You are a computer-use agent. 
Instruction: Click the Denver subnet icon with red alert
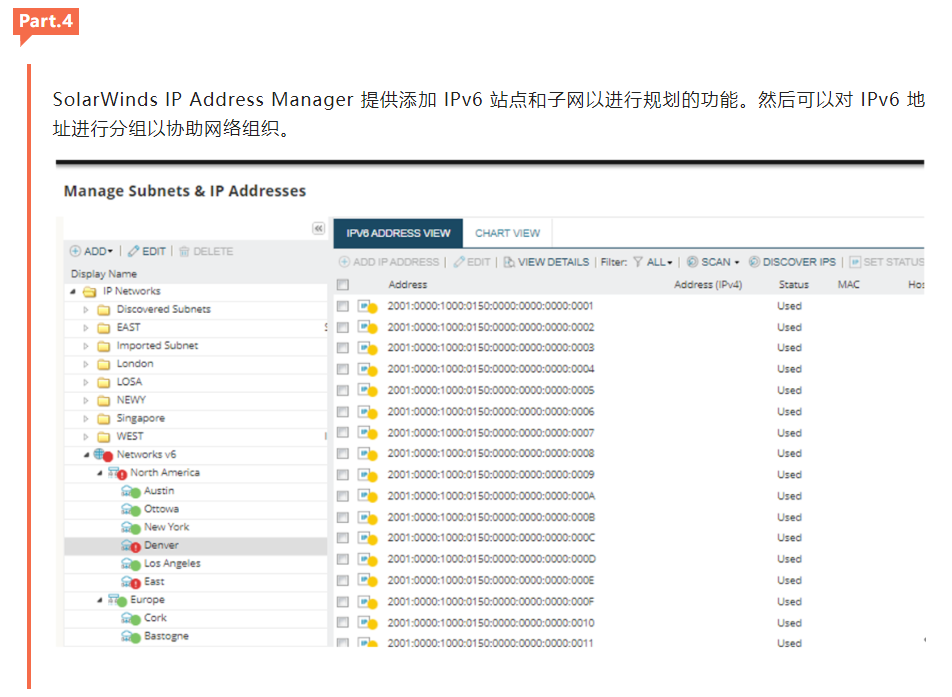click(x=131, y=546)
